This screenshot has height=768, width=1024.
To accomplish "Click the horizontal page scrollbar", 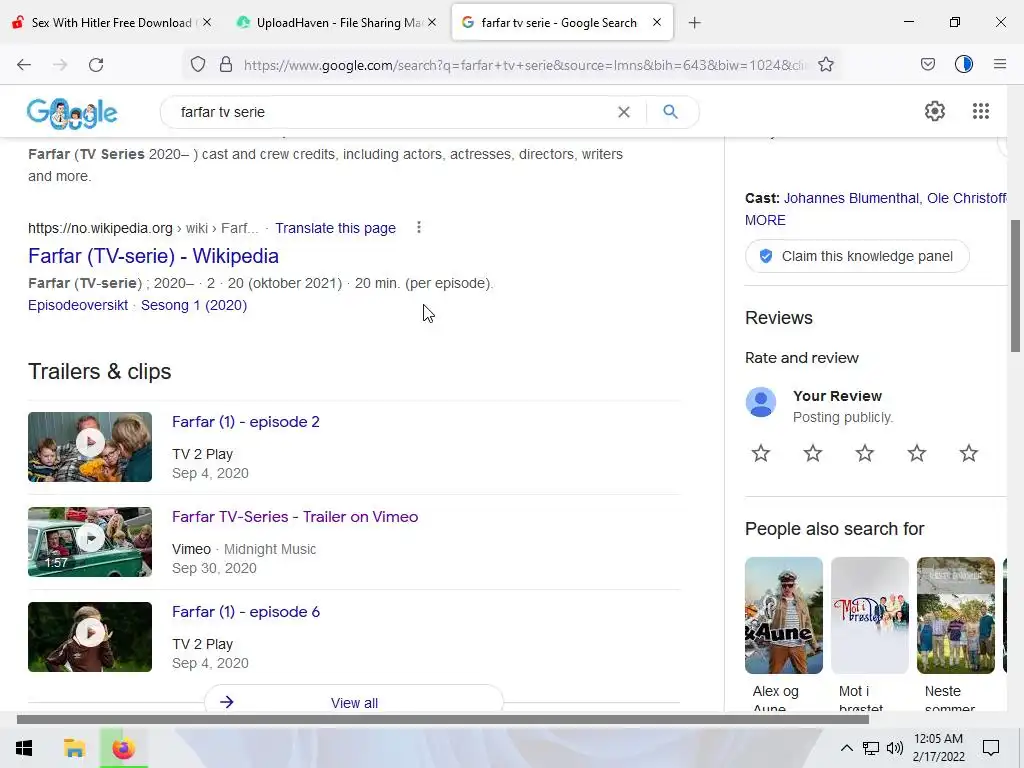I will [443, 719].
